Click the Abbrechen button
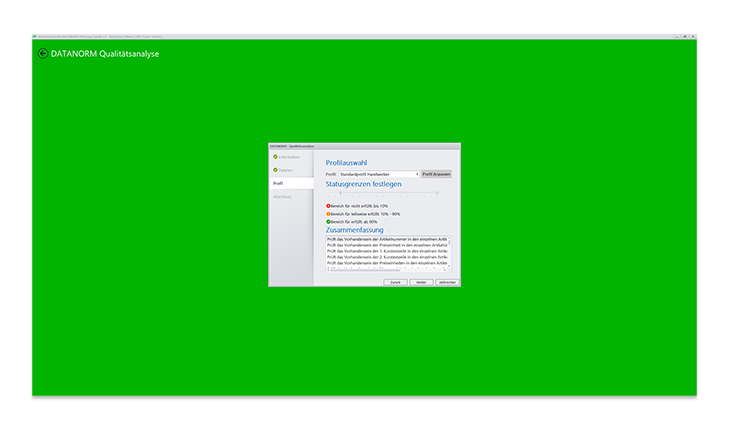Screen dimensions: 729x430 click(447, 282)
